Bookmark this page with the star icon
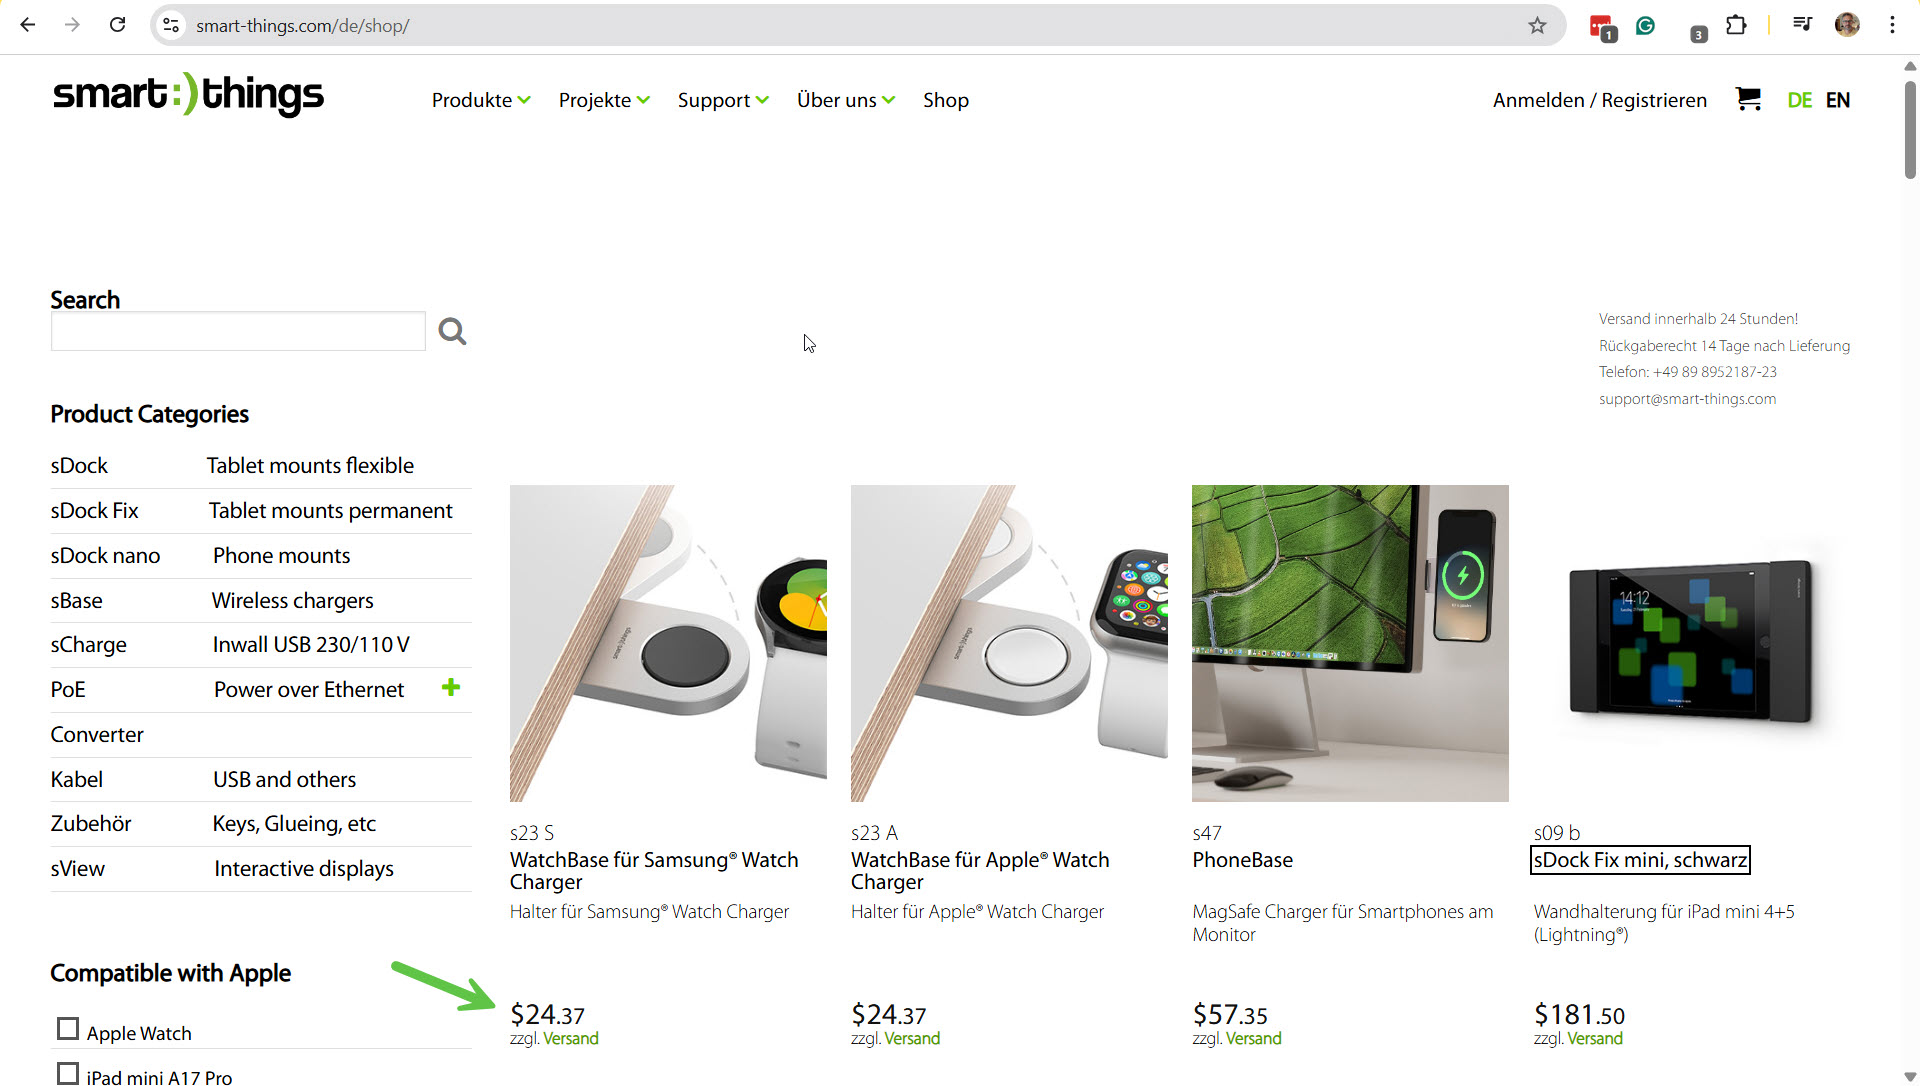Screen dimensions: 1920x1086 pyautogui.click(x=1537, y=25)
